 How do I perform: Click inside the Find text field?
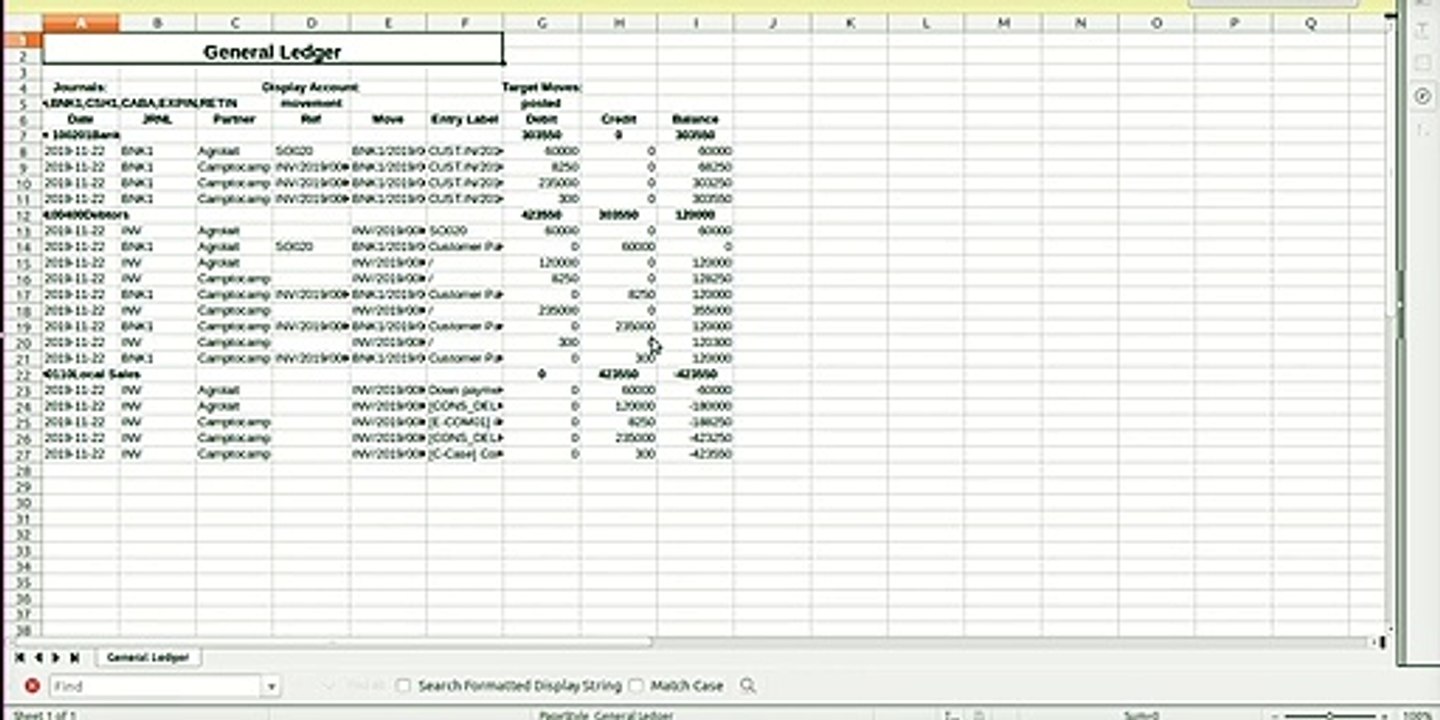[x=155, y=686]
